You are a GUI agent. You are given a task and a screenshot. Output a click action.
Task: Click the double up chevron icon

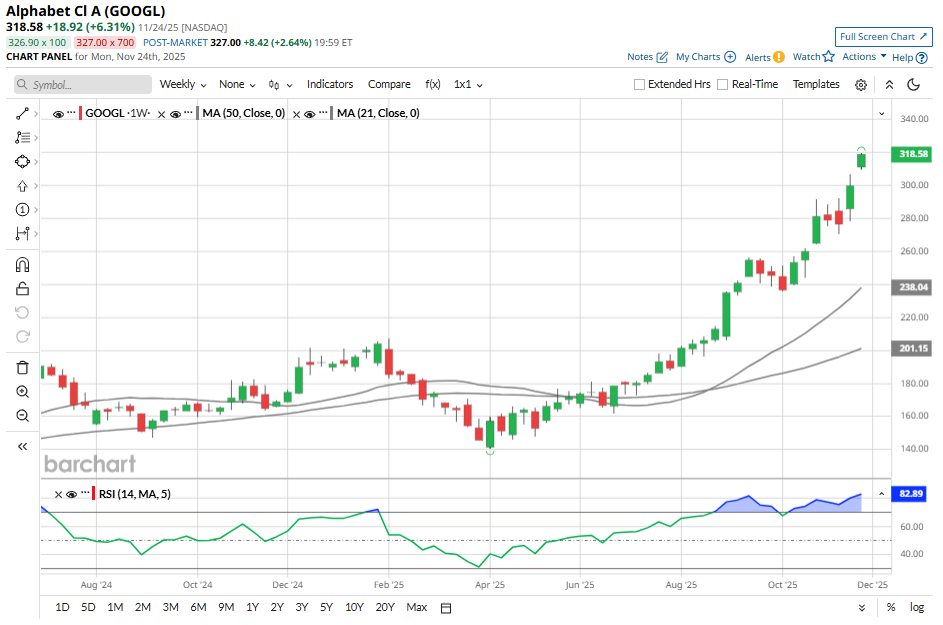pos(889,85)
